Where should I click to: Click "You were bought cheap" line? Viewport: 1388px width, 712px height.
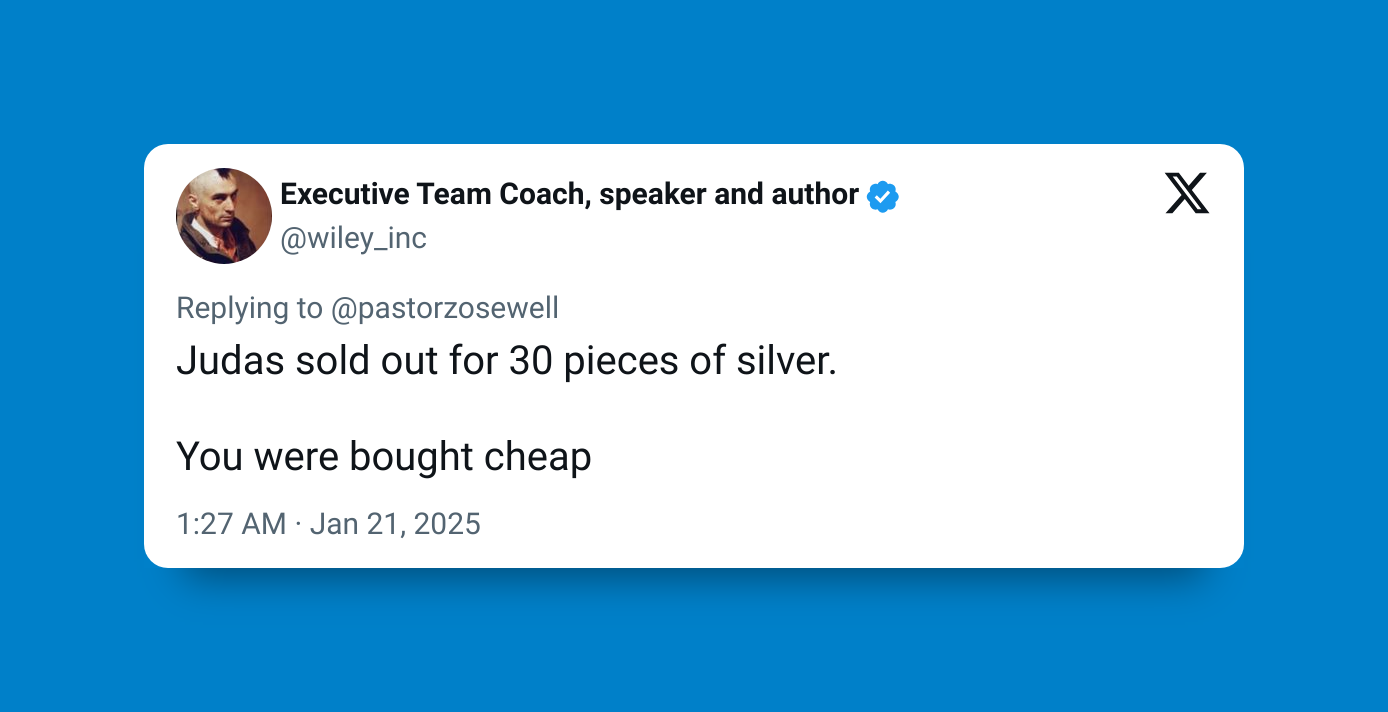(x=384, y=457)
